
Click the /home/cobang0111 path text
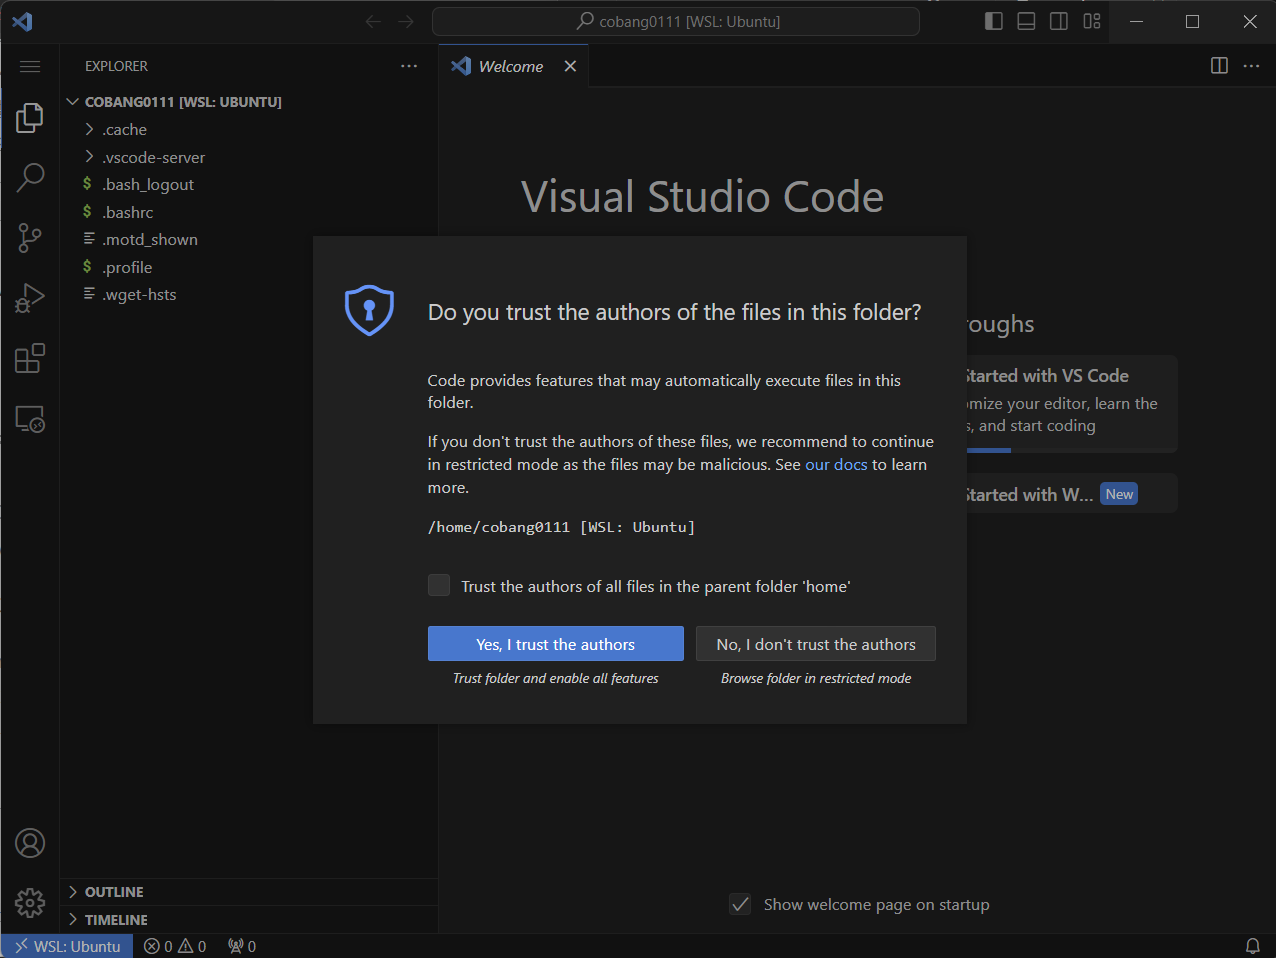coord(561,527)
